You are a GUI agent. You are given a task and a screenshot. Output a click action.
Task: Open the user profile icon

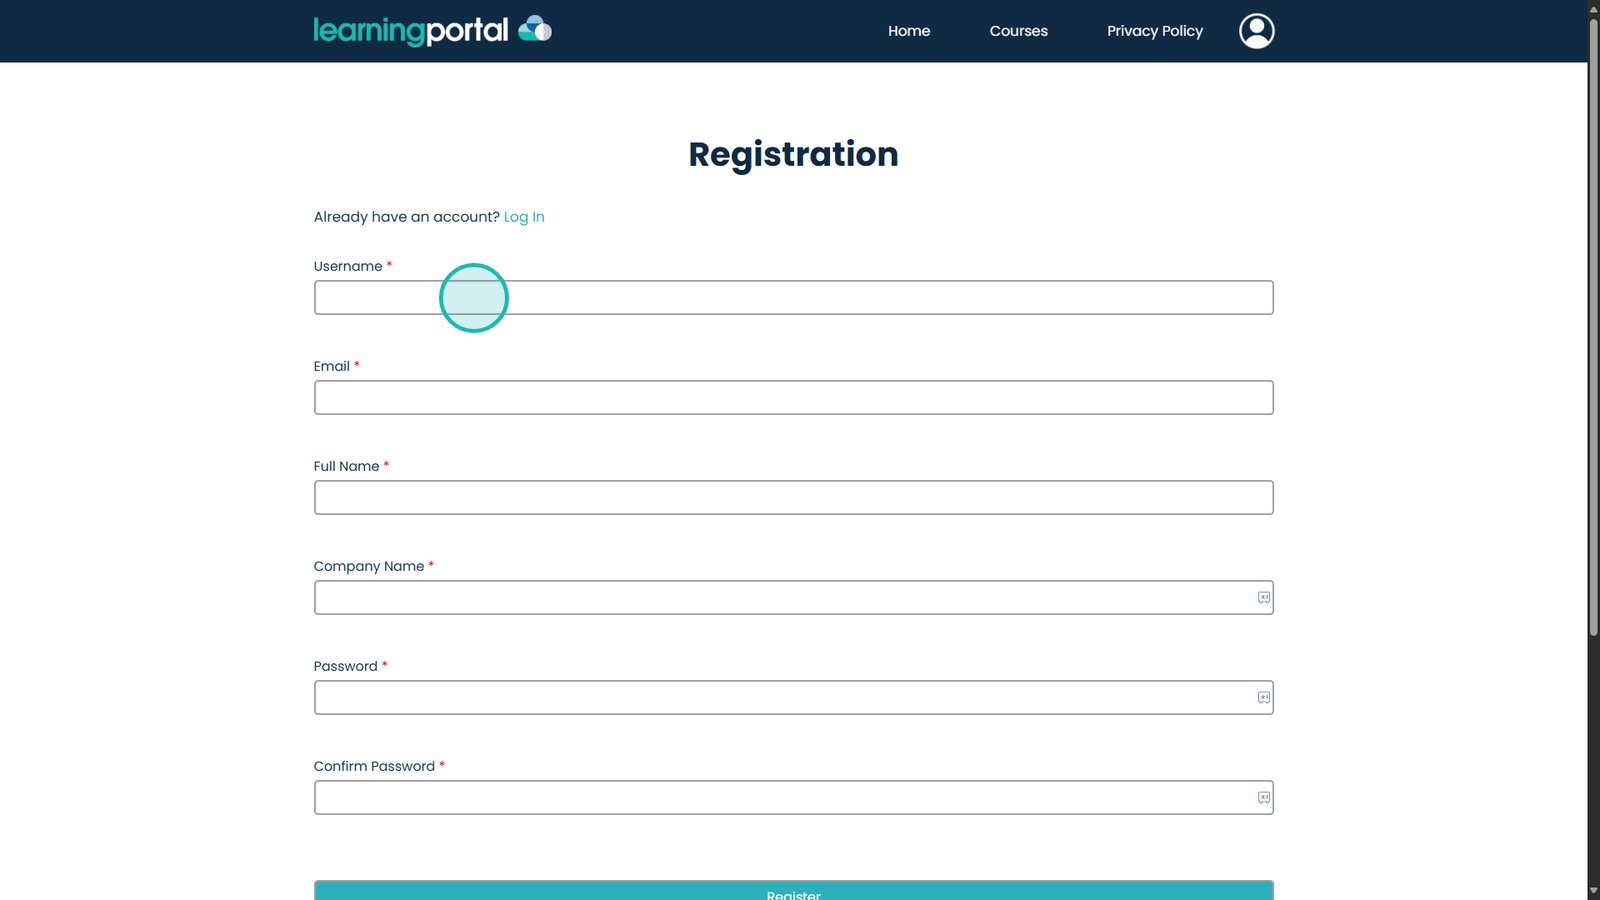click(x=1257, y=31)
